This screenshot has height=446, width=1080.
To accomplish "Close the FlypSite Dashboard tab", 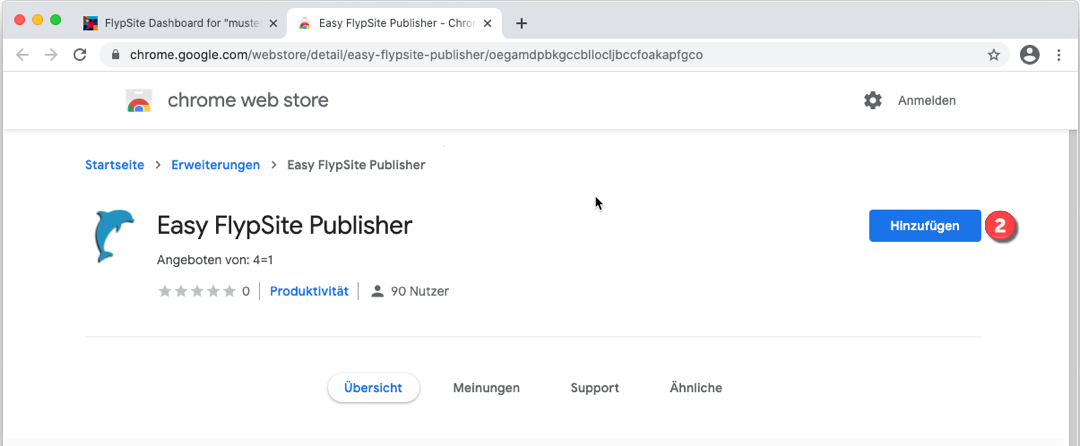I will coord(273,23).
